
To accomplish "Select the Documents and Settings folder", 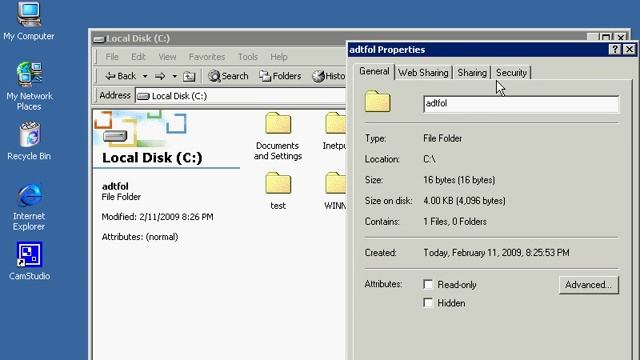I will [x=278, y=137].
